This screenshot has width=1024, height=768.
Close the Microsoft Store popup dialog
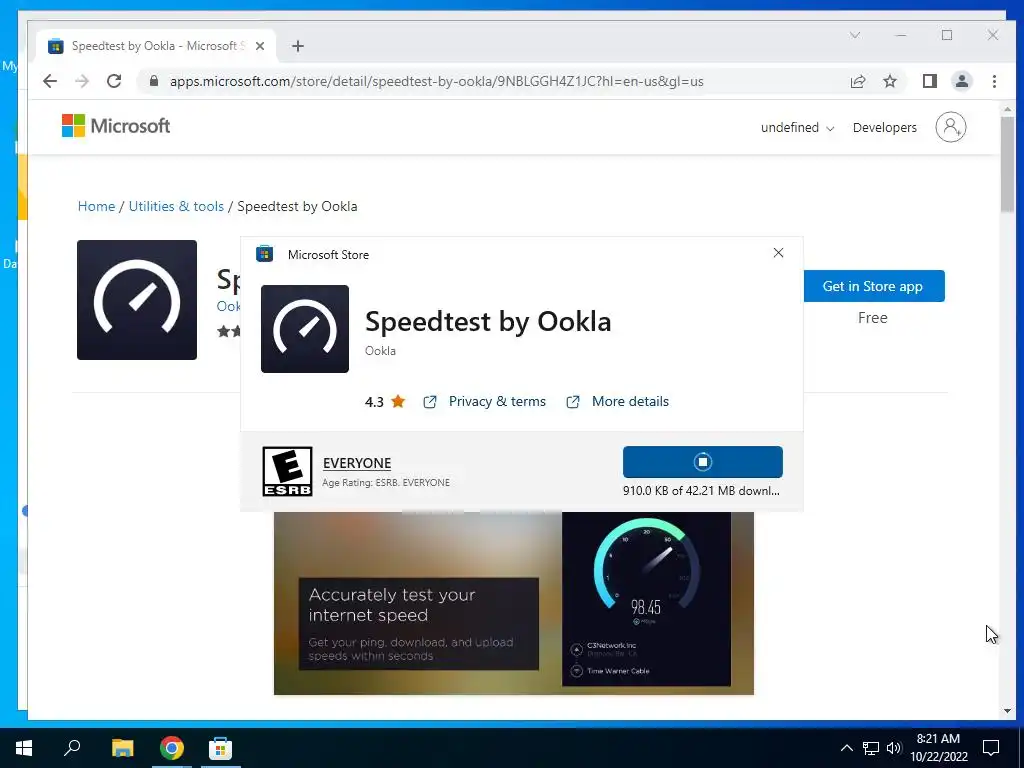[x=778, y=253]
